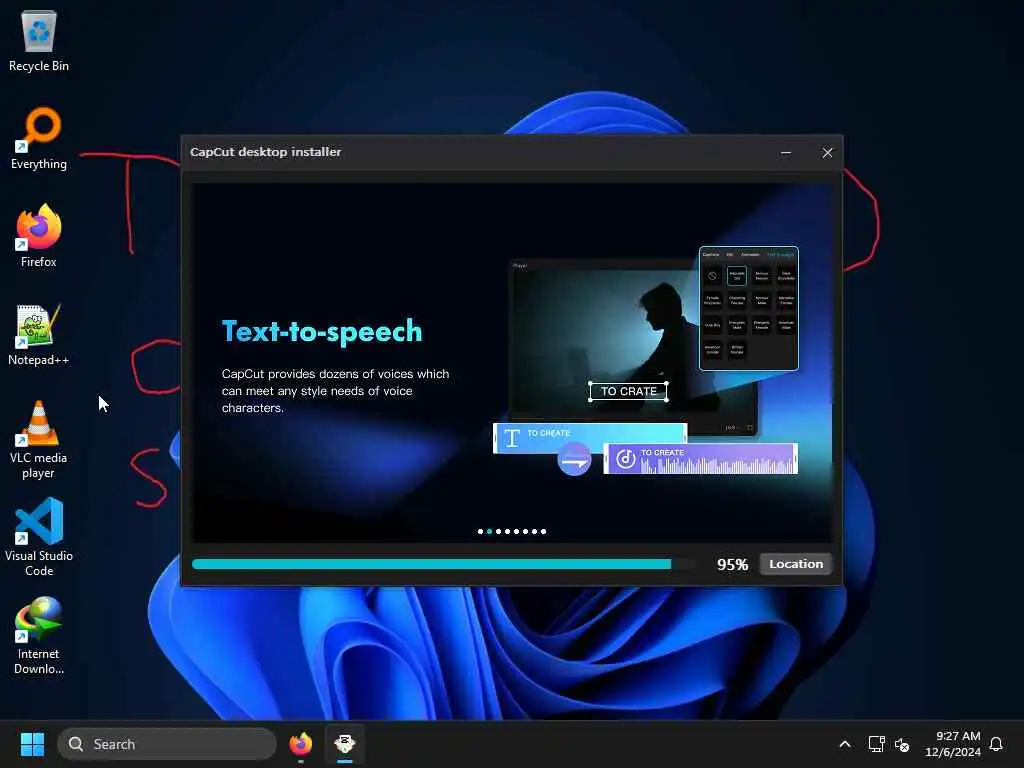1024x768 pixels.
Task: Click the muted volume tray icon
Action: 902,744
